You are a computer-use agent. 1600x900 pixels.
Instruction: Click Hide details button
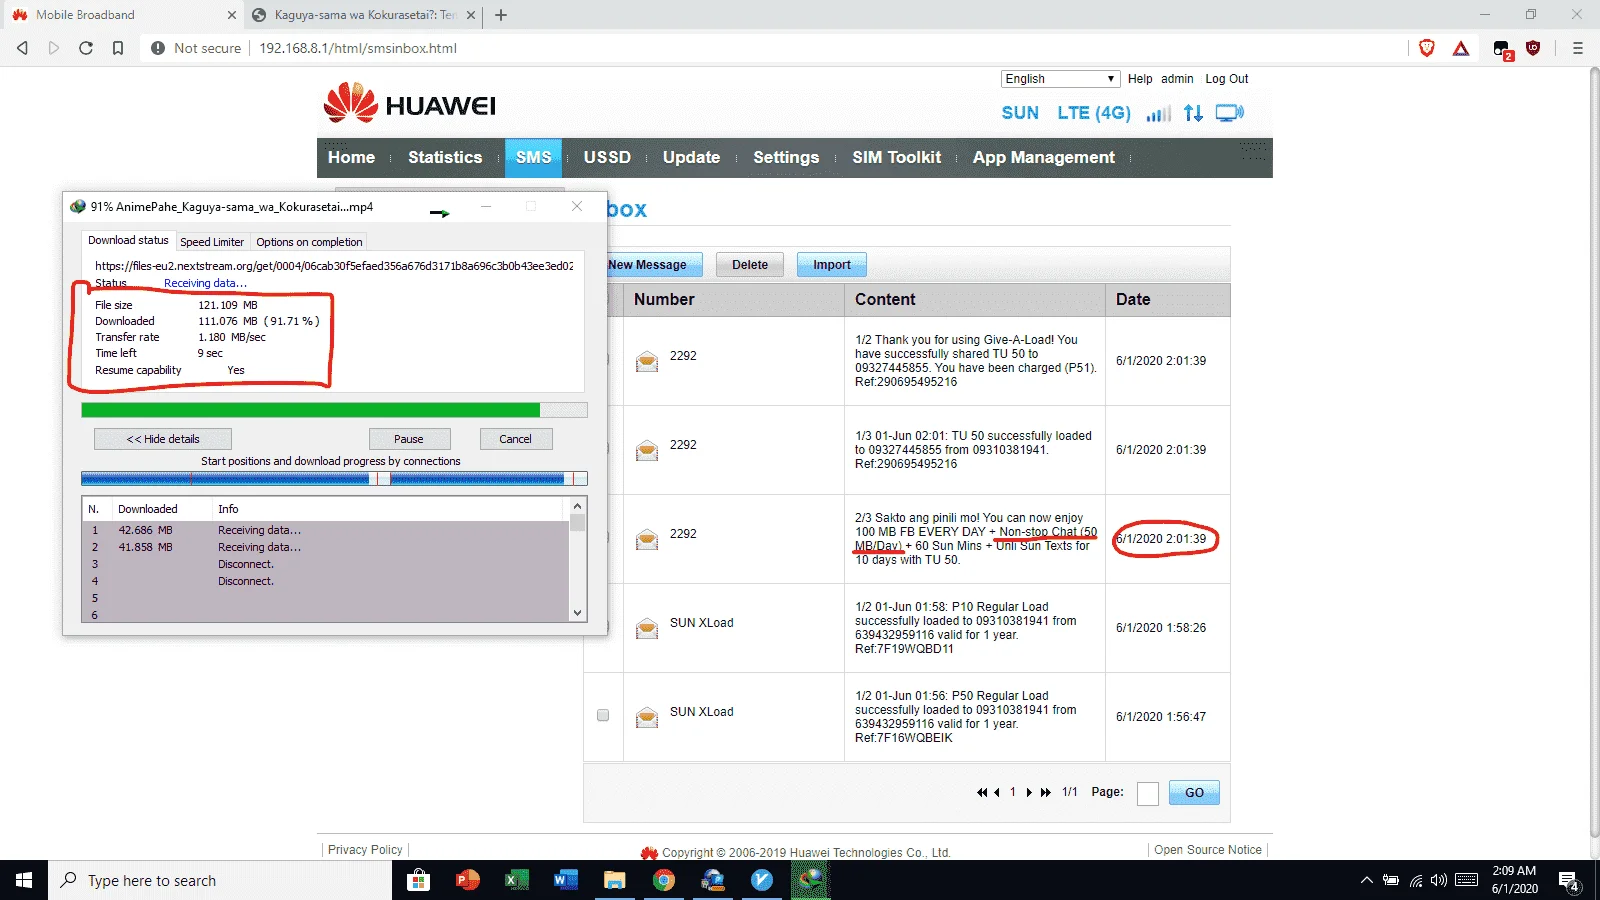[x=163, y=439]
